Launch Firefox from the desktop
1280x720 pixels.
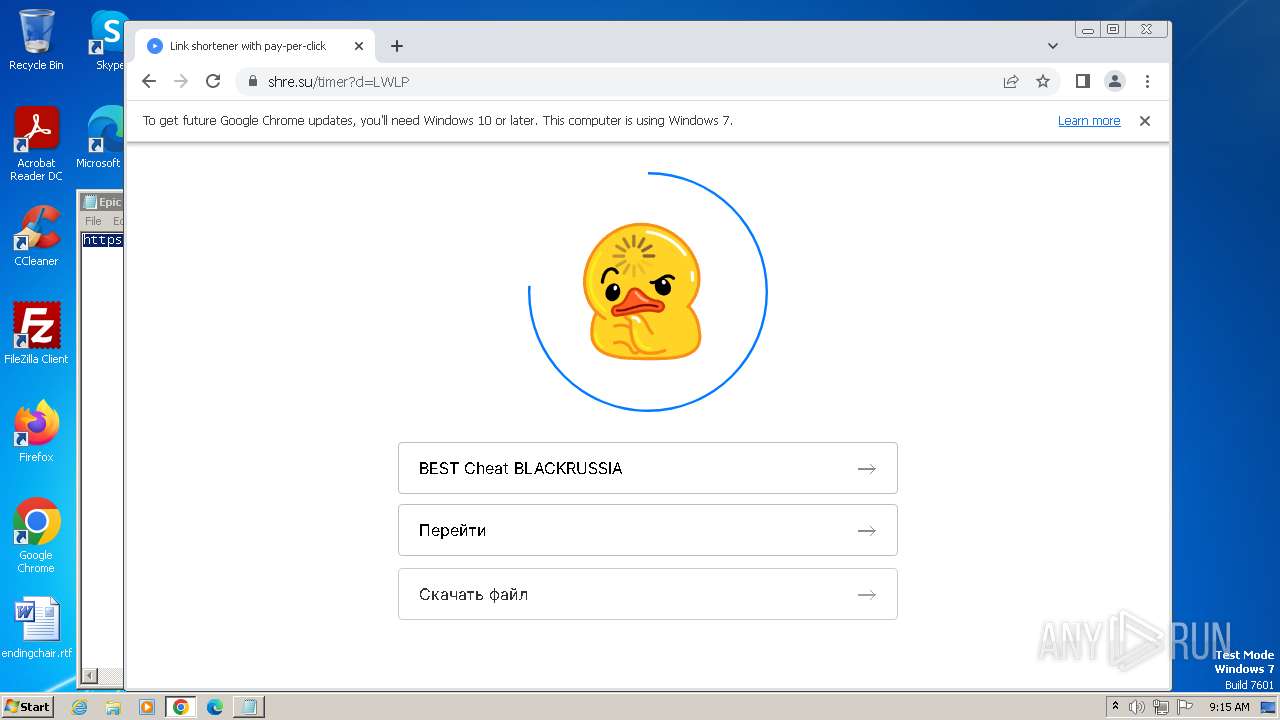[36, 431]
